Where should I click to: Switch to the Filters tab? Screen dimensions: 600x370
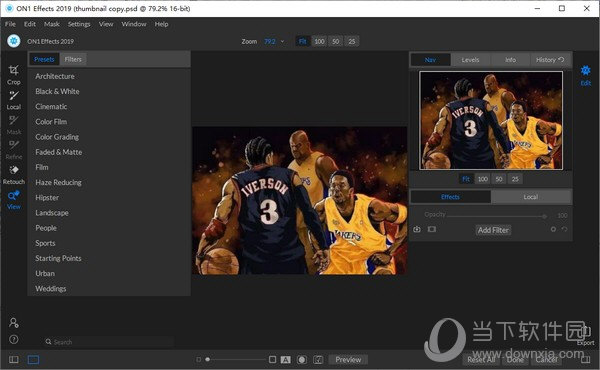click(73, 59)
